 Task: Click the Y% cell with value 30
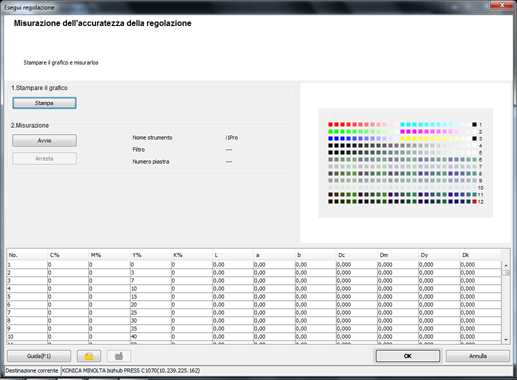[151, 321]
